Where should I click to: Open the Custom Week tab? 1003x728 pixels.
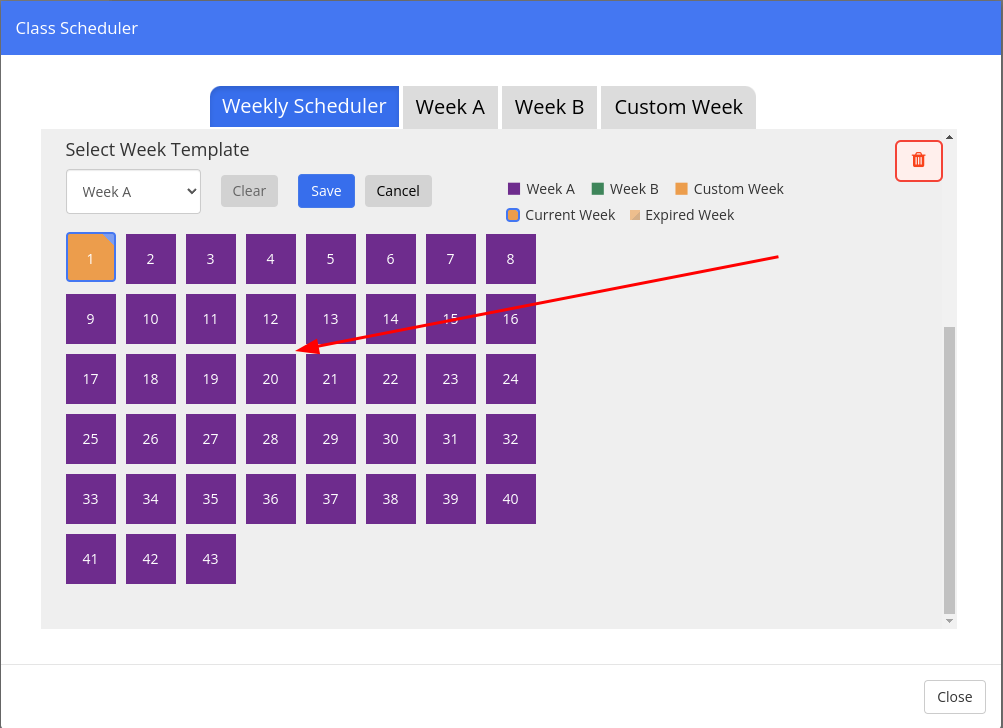(678, 107)
